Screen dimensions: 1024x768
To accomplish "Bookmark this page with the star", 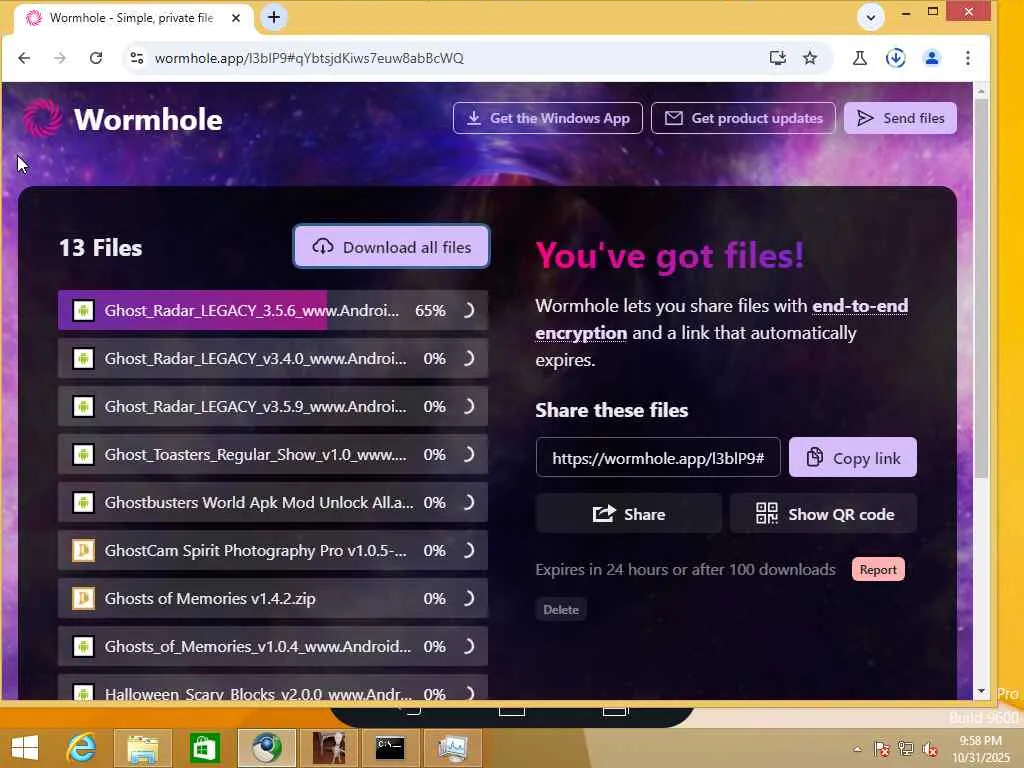I will (810, 58).
